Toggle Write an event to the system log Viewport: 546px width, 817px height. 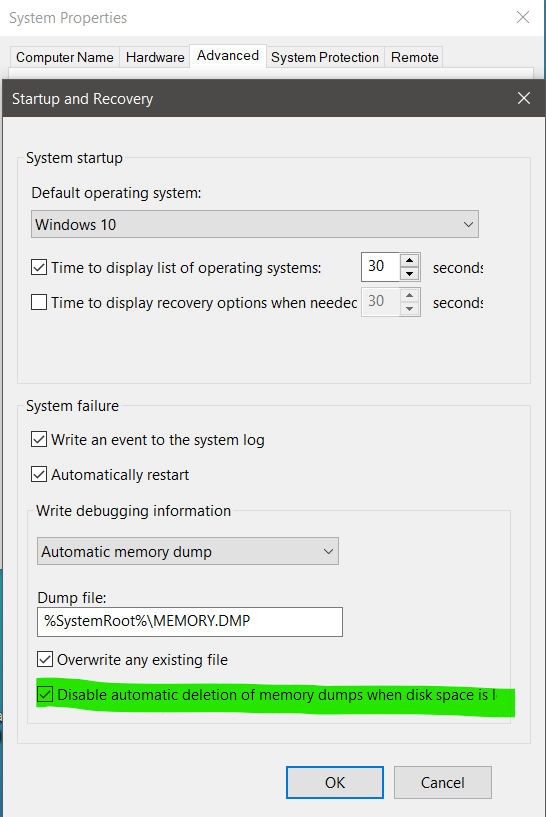(39, 440)
